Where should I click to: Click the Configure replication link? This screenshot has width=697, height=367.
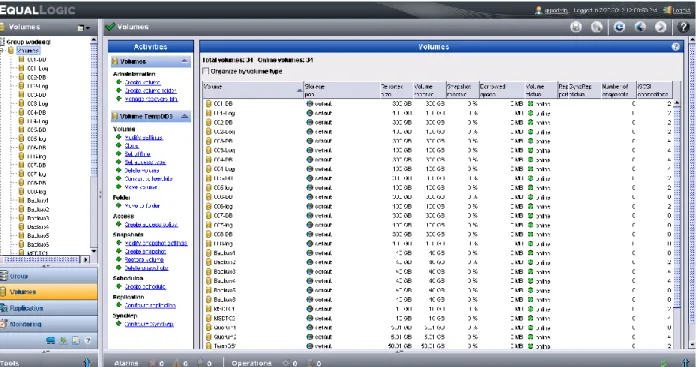pyautogui.click(x=150, y=306)
